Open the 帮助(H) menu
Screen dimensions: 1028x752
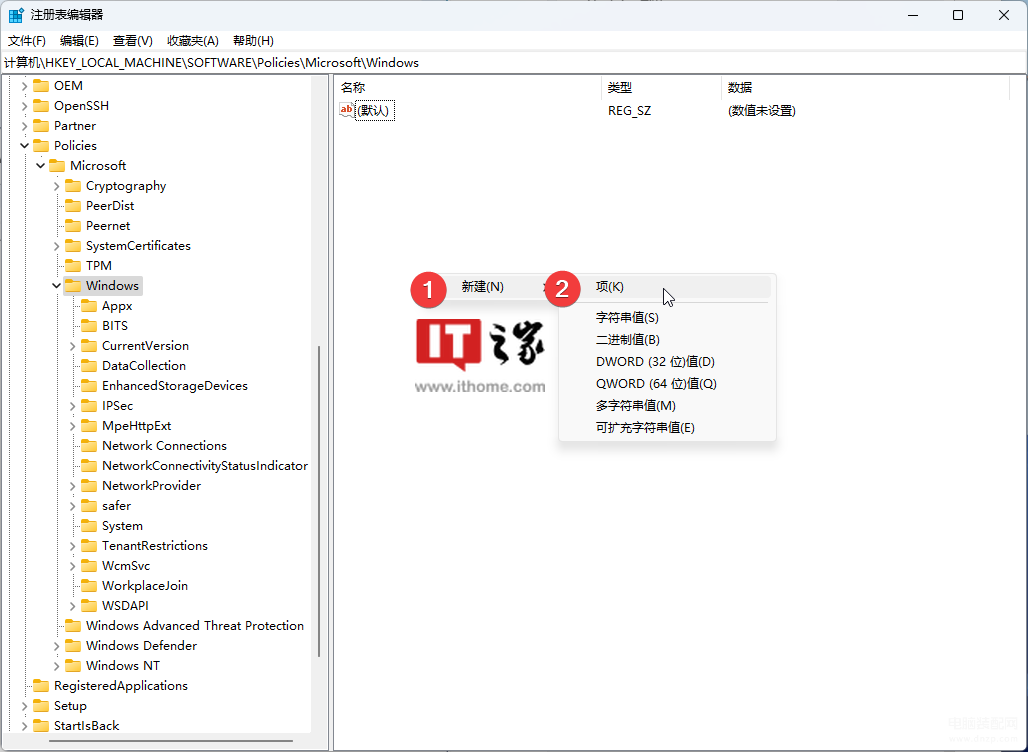(x=253, y=41)
